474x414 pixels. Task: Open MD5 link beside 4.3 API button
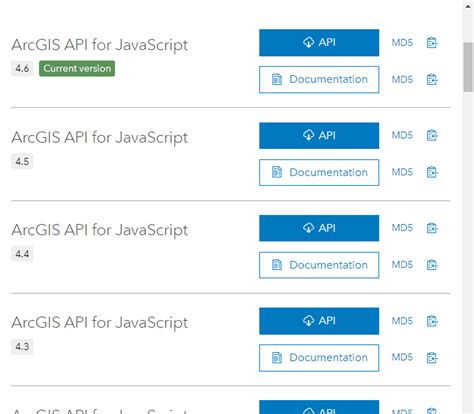coord(402,321)
